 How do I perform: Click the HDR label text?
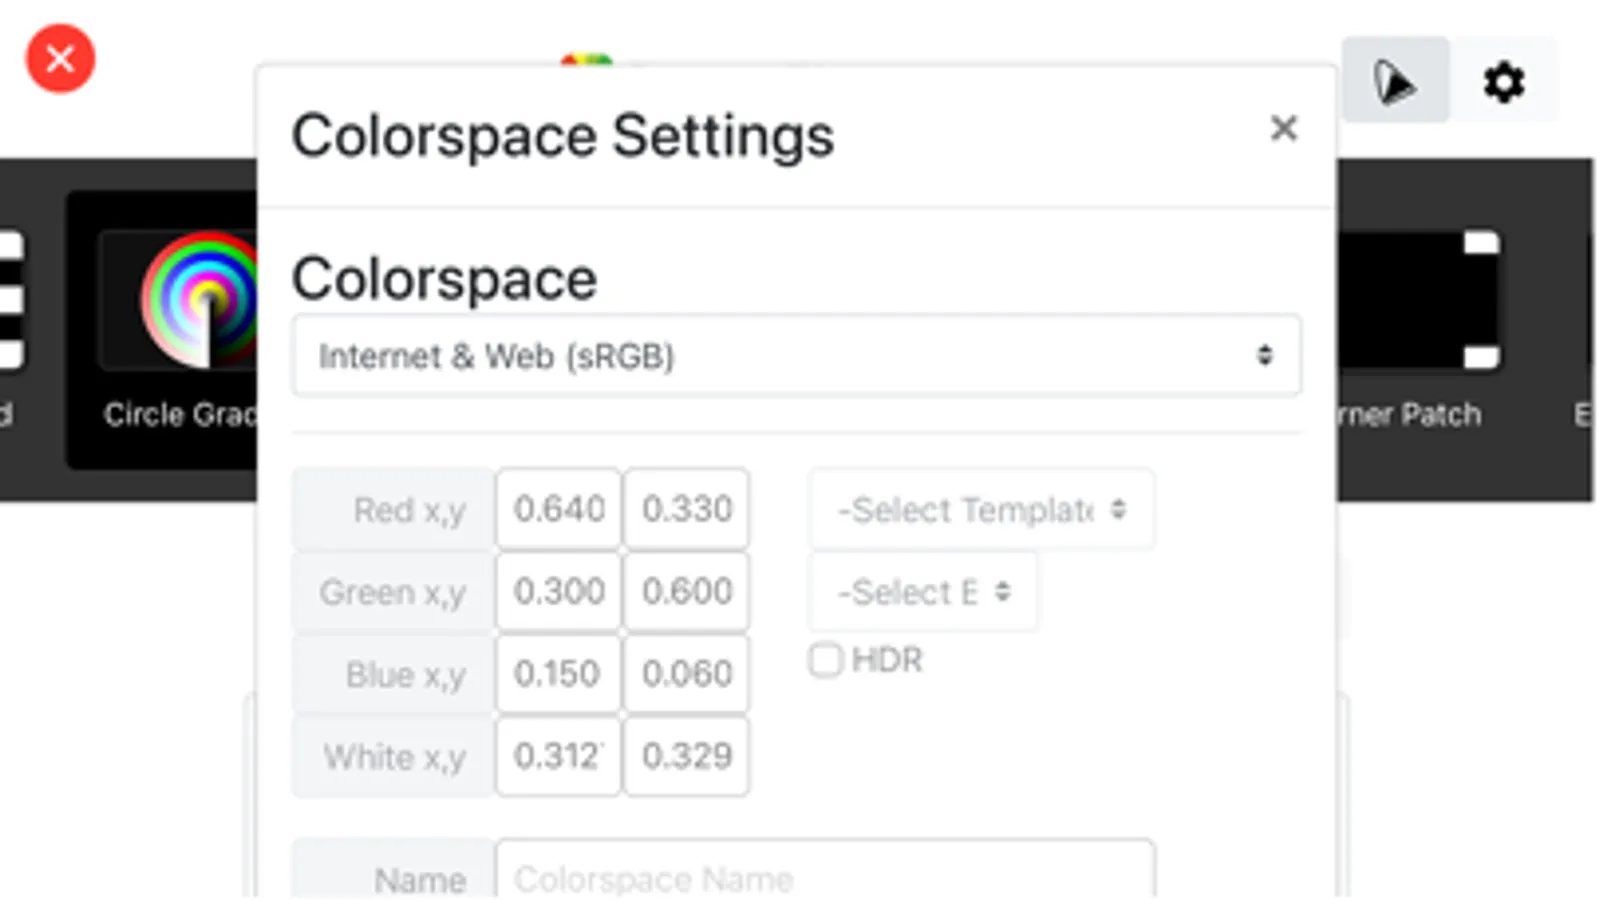click(x=887, y=660)
